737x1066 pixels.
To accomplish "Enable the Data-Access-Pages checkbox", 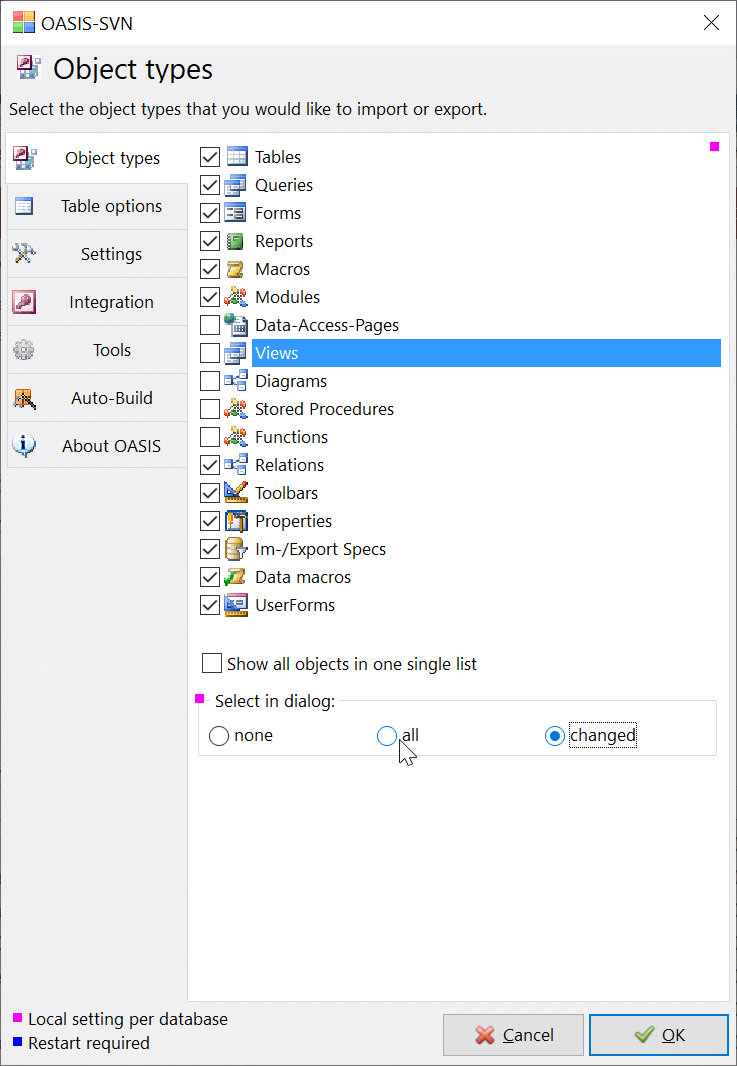I will tap(210, 325).
